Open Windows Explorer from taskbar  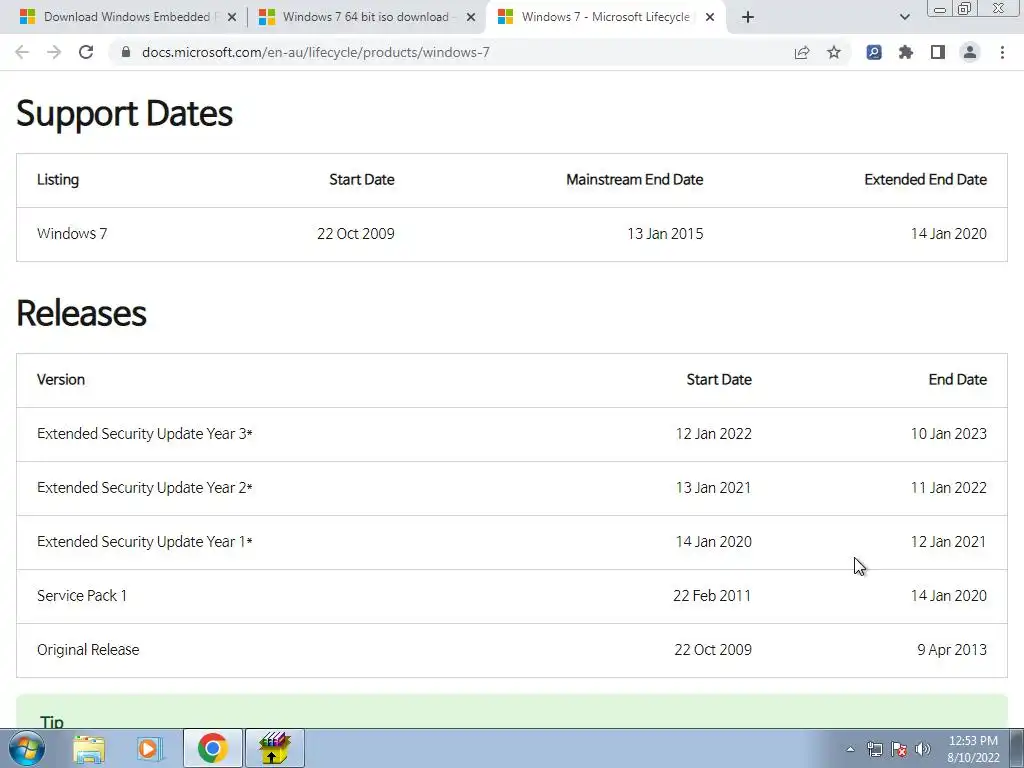(89, 748)
